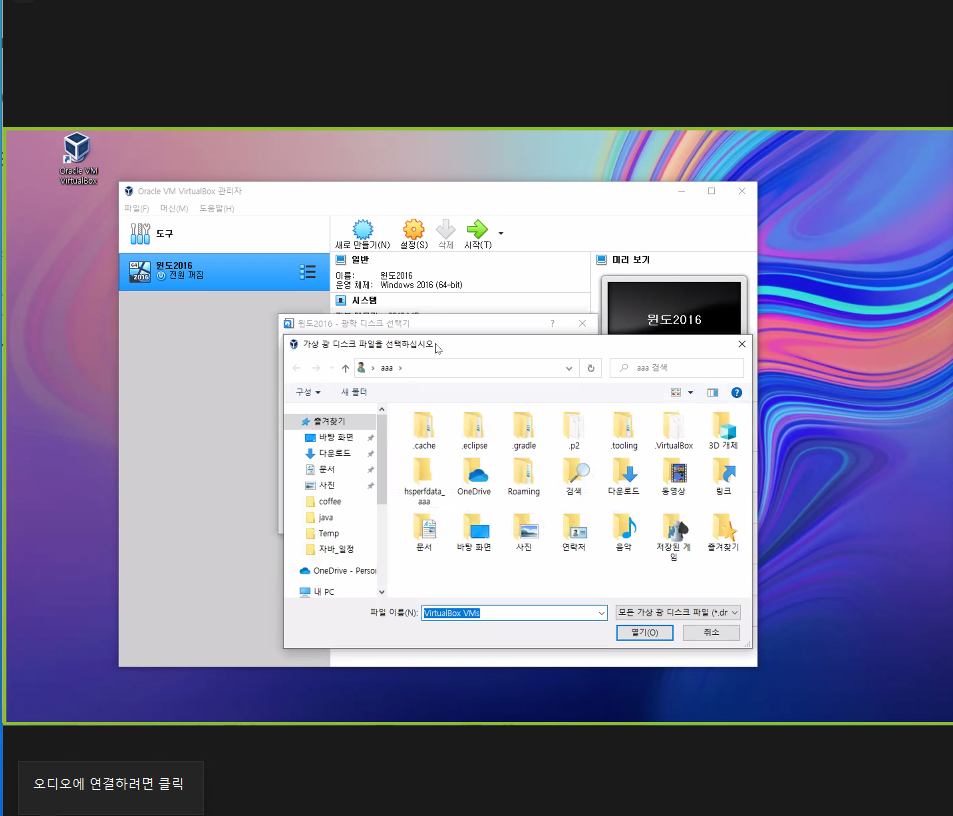Screen dimensions: 953x816
Task: Open the dropdown arrow beside the Start button
Action: pyautogui.click(x=501, y=233)
